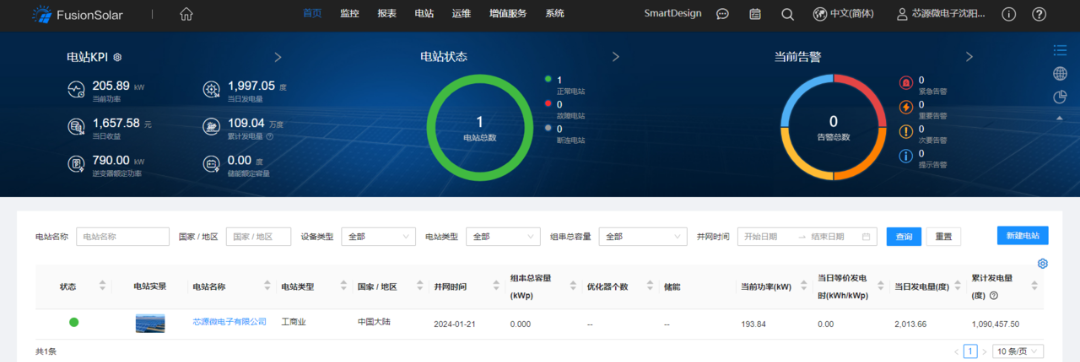Click the 当日收益 KPI icon
1080x362 pixels.
[x=76, y=127]
